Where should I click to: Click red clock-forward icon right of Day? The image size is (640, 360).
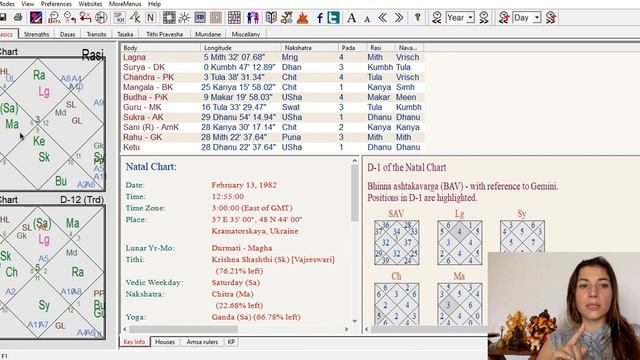click(551, 18)
